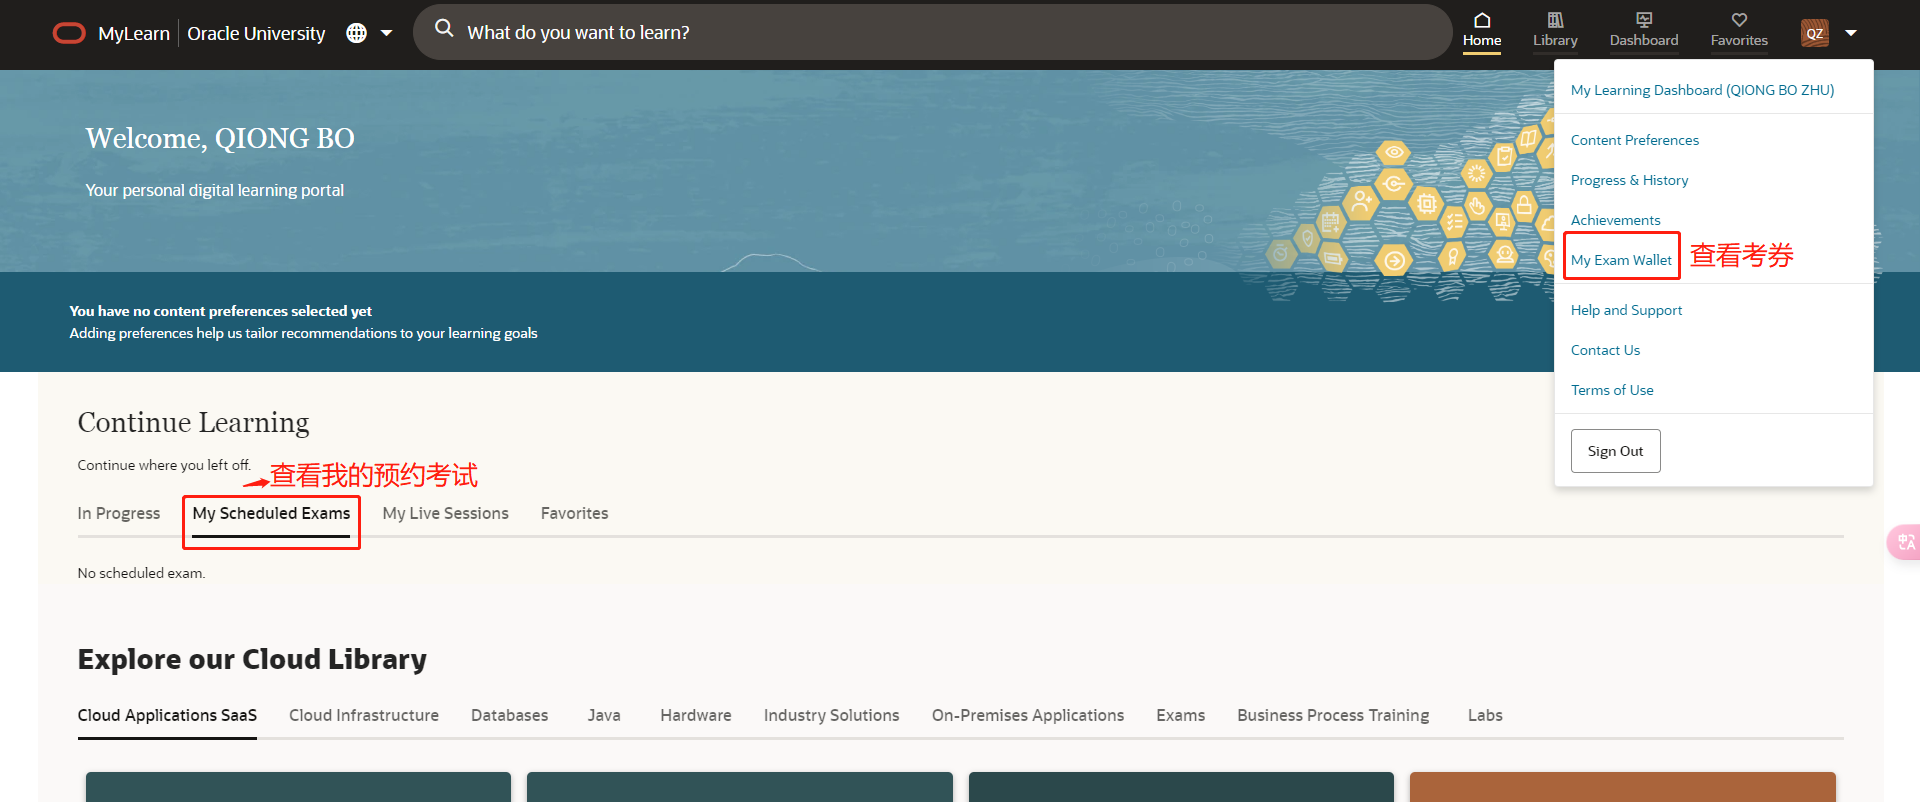Open the Dashboard nav icon

click(x=1644, y=20)
